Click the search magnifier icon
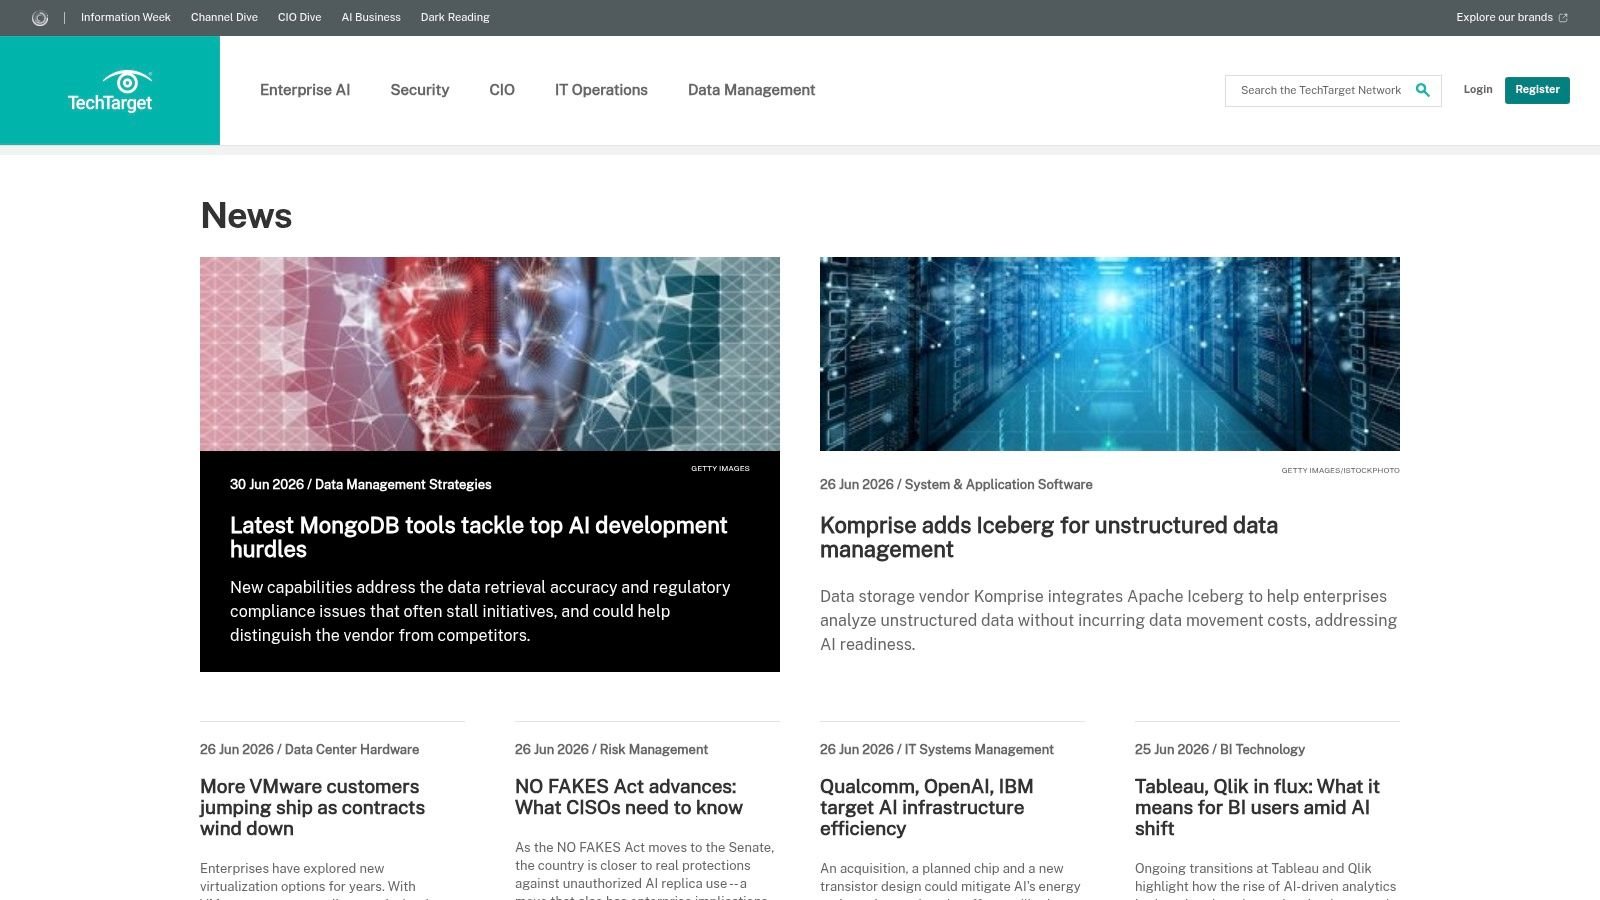 (x=1423, y=90)
